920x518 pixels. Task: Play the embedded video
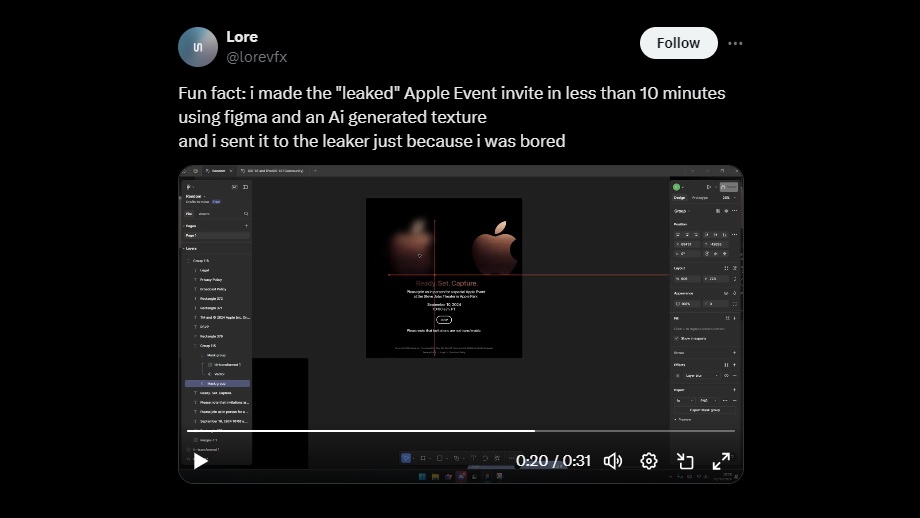[201, 461]
